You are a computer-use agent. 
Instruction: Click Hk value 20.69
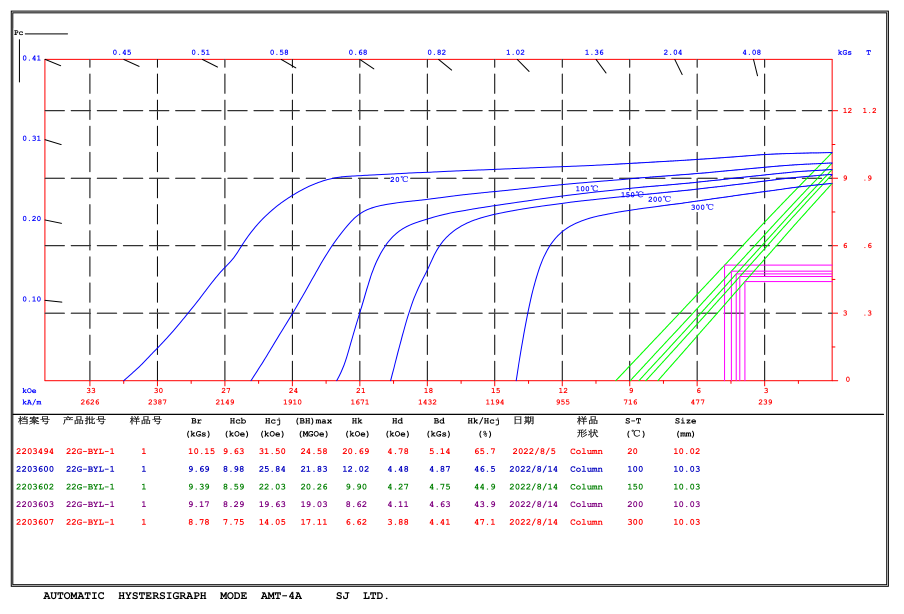[356, 451]
